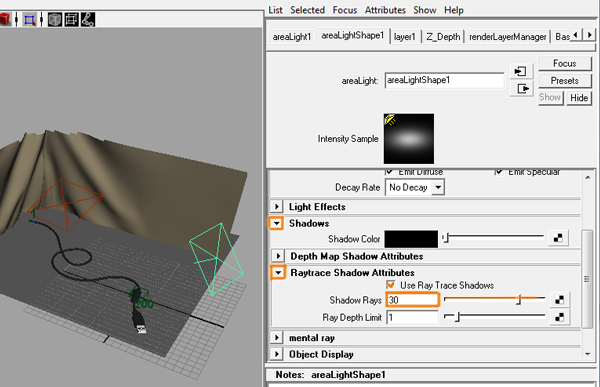Click map button beside Ray Depth Limit
Viewport: 600px width, 387px height.
click(559, 317)
